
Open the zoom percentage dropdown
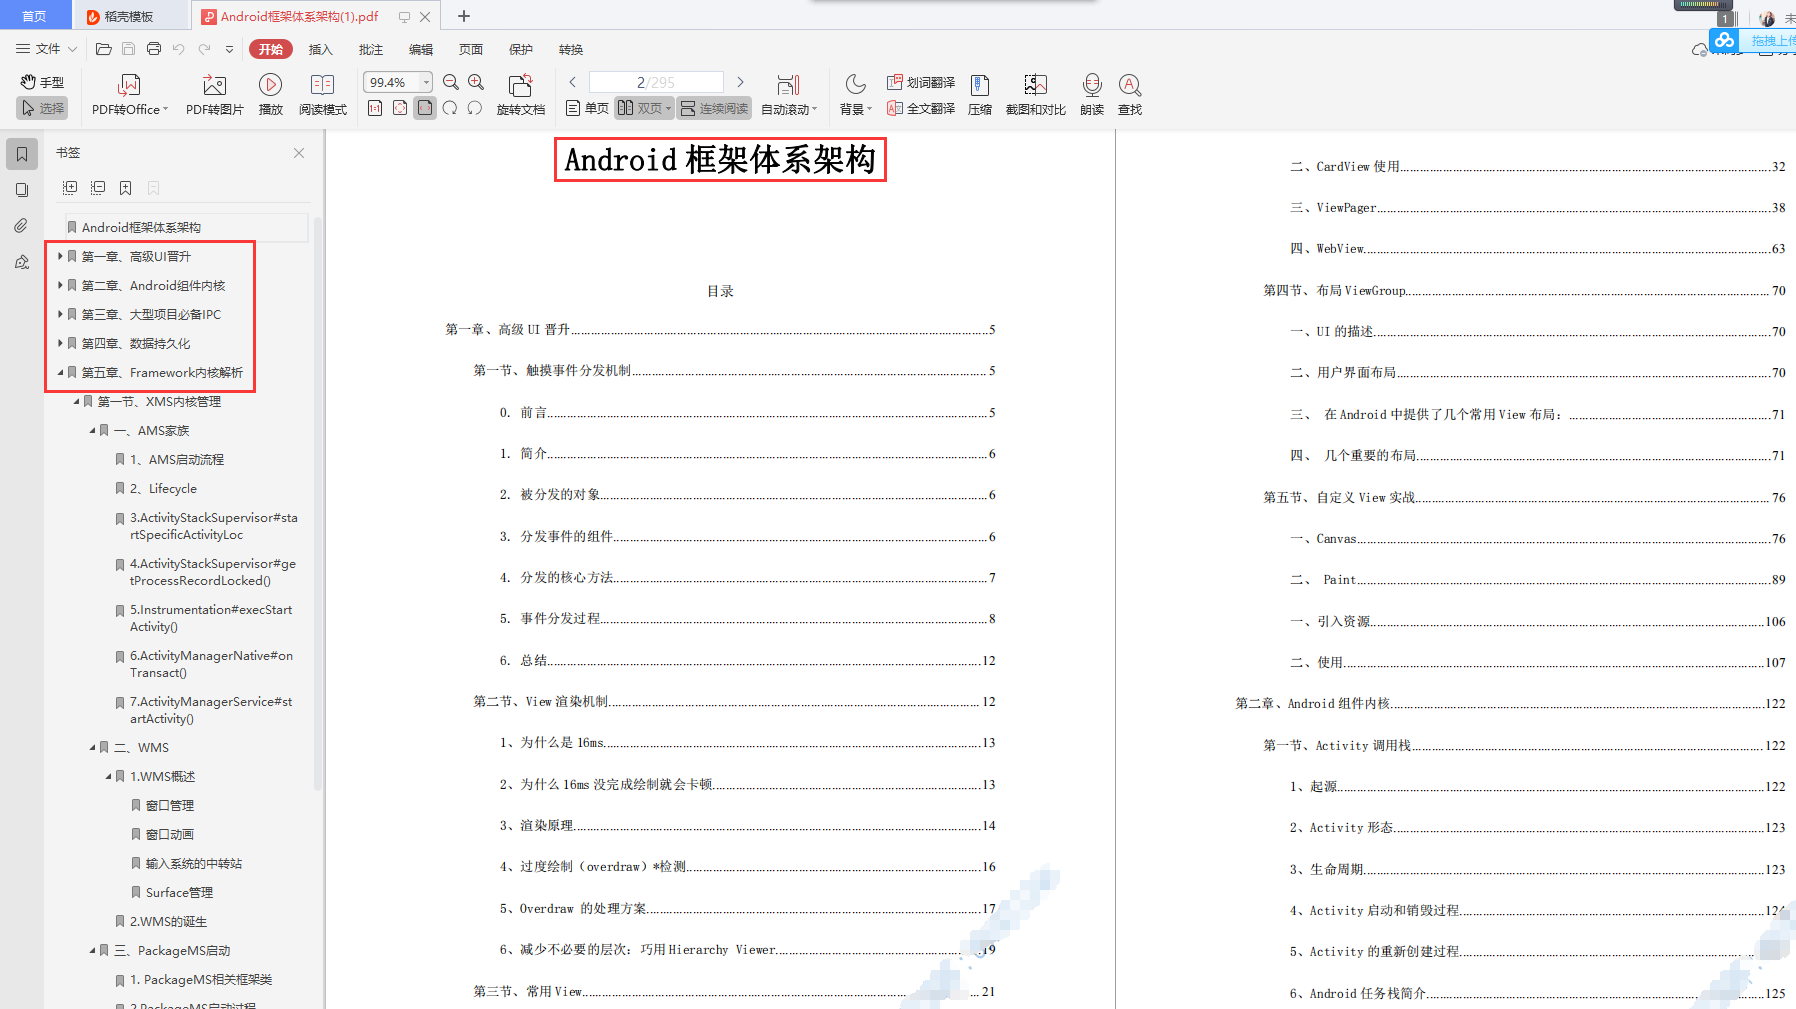[427, 82]
